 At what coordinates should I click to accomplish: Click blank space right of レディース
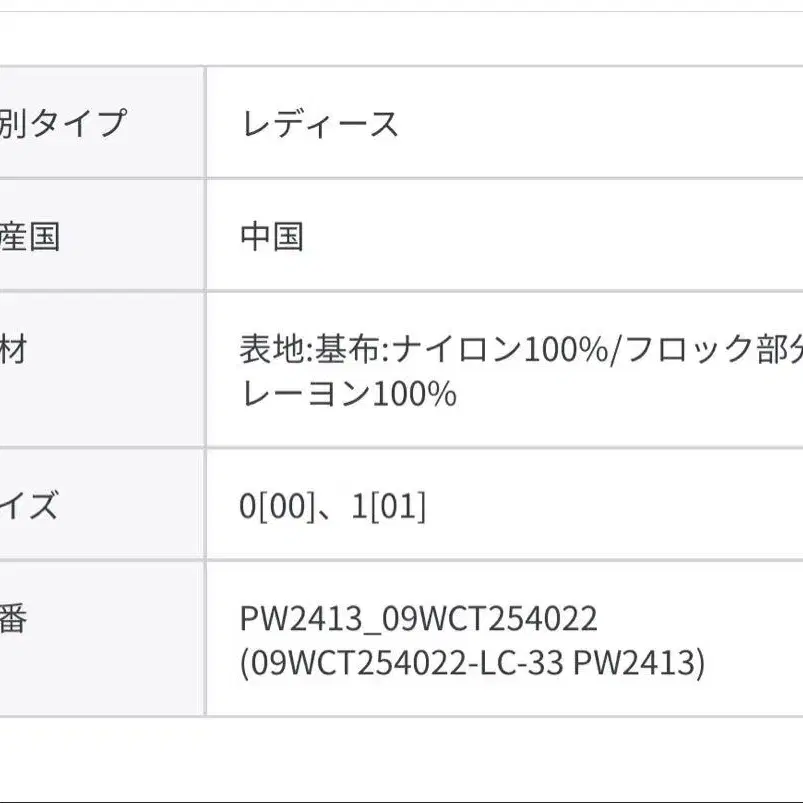click(x=600, y=124)
